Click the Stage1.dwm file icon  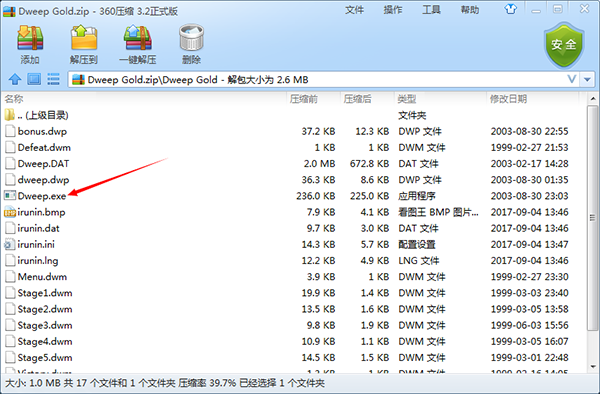click(x=10, y=293)
